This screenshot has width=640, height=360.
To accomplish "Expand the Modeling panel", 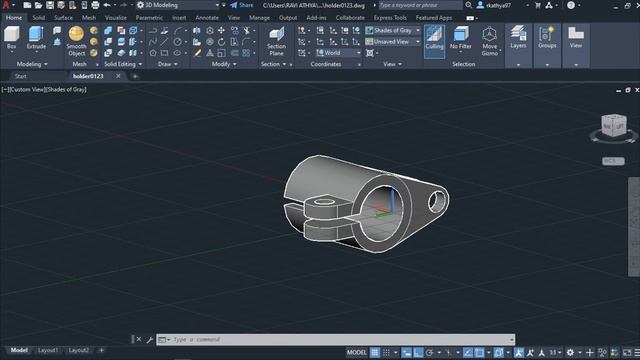I will [x=32, y=64].
